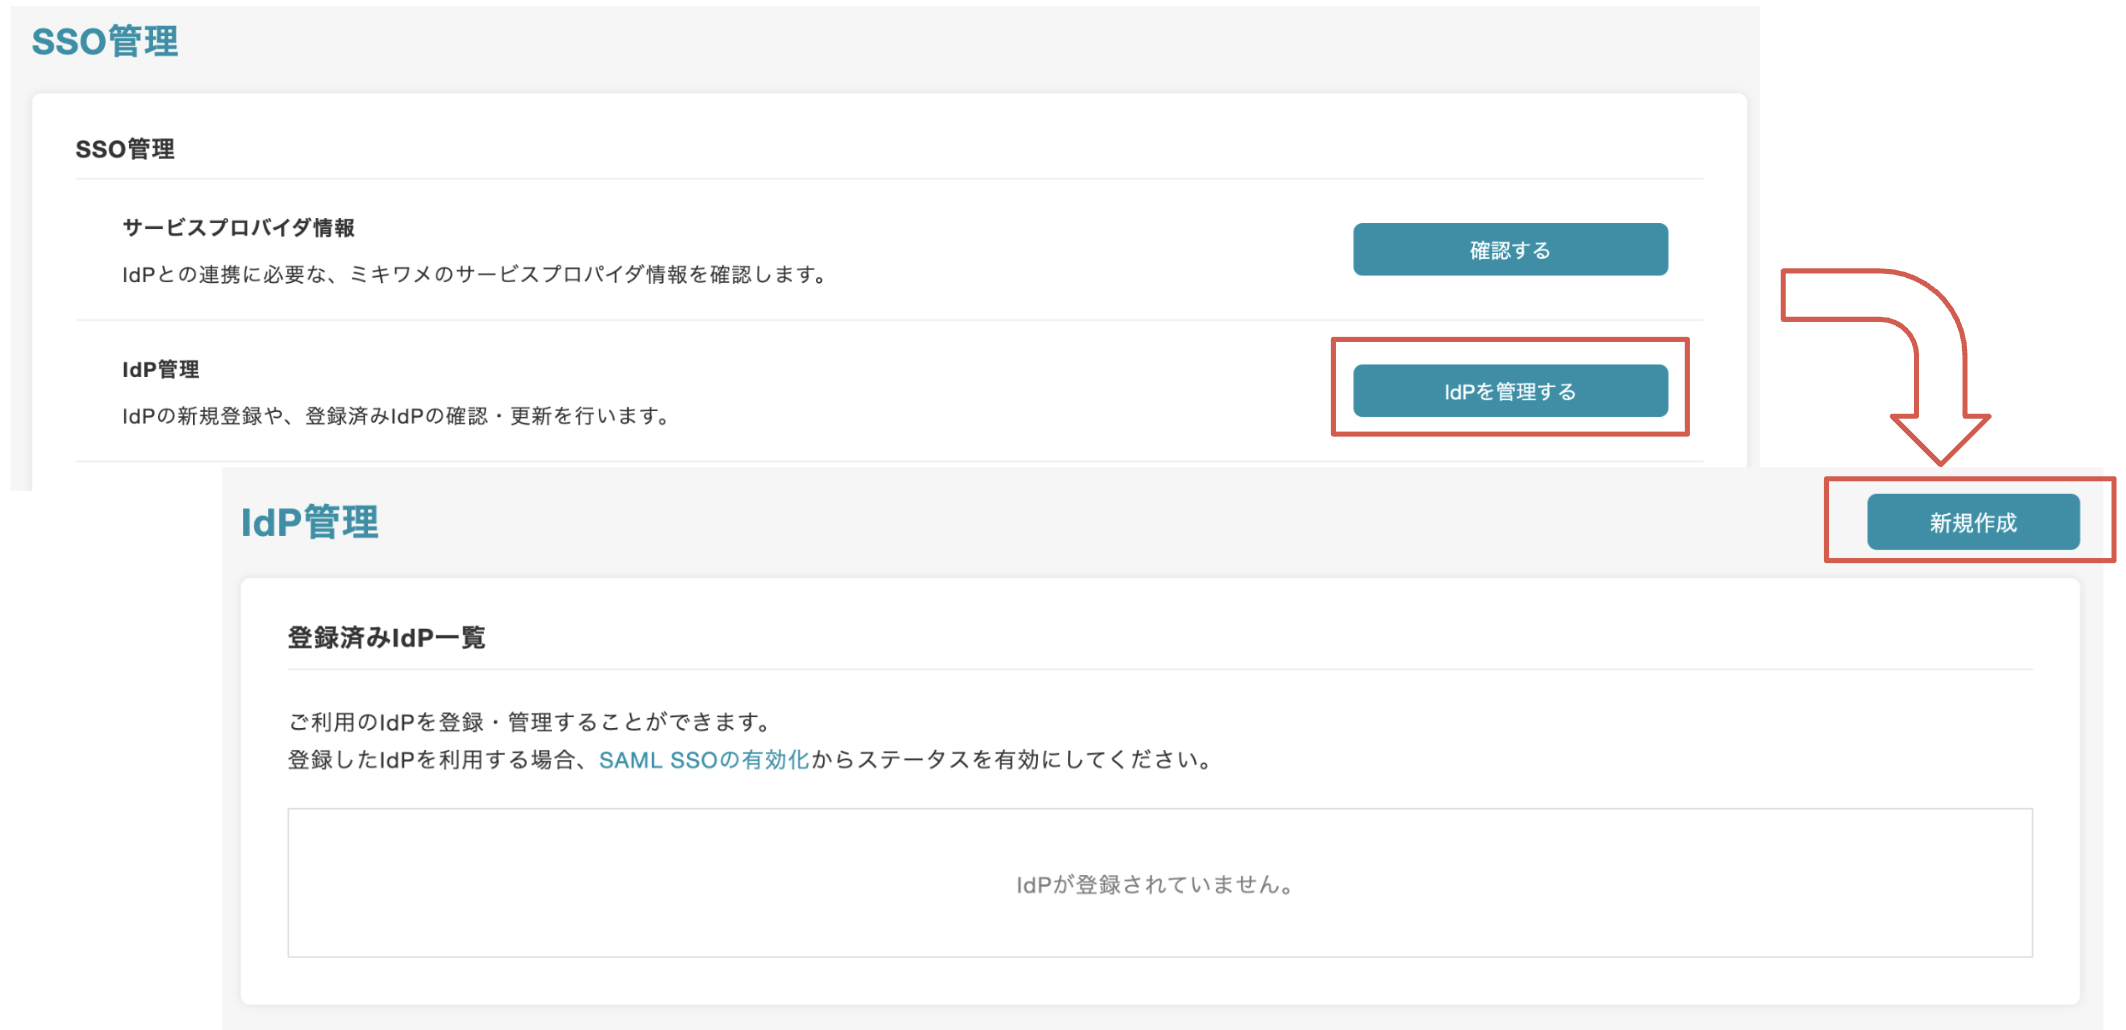Select the からステータスを有効にしてください text
Viewport: 2126px width, 1030px height.
coord(1012,760)
